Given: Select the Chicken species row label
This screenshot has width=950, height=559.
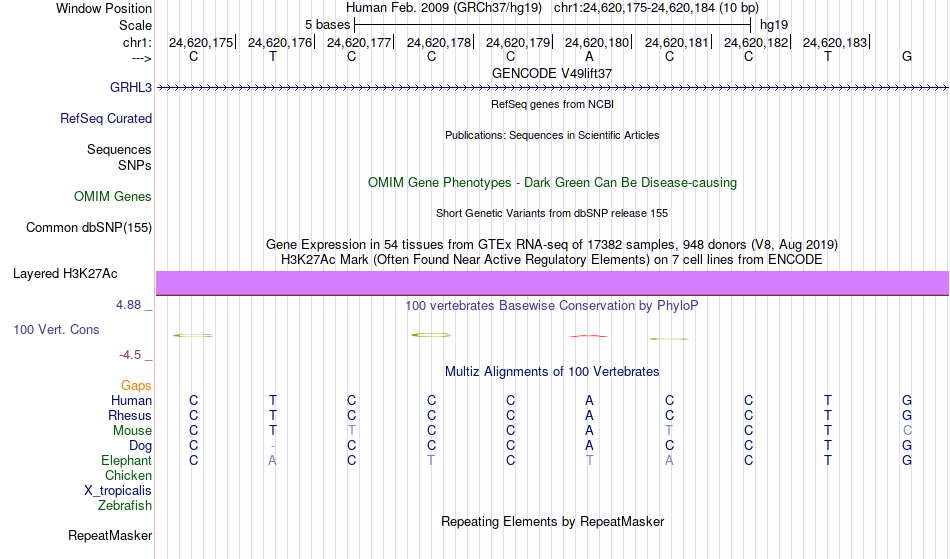Looking at the screenshot, I should [x=128, y=475].
